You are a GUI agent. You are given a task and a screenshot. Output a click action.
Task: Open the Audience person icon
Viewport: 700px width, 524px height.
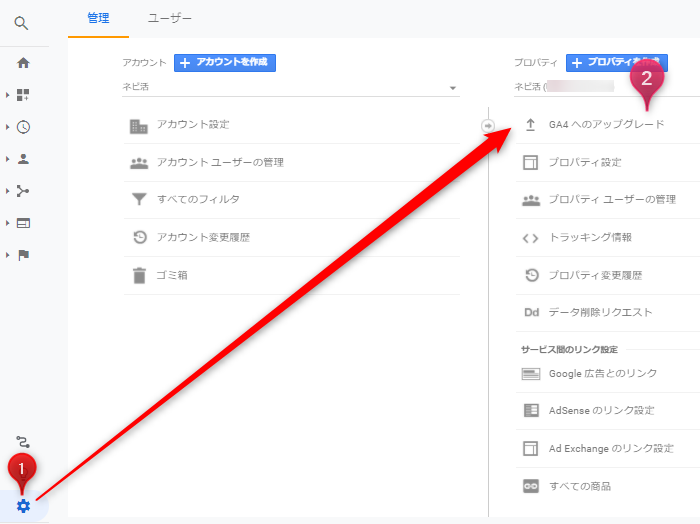point(23,159)
